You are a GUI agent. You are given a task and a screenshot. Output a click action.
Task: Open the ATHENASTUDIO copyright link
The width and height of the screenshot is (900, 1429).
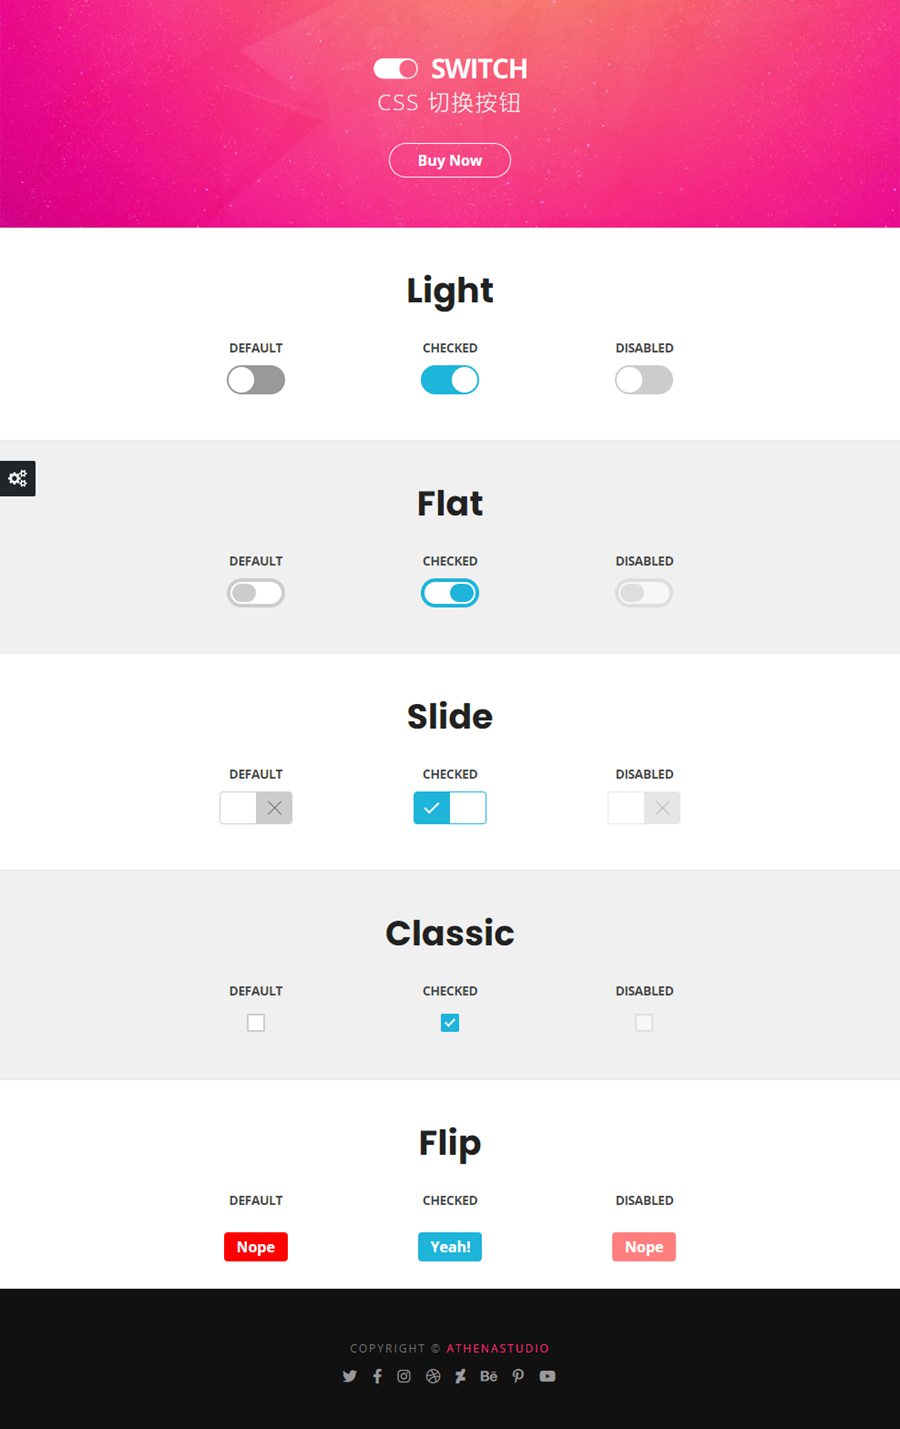click(x=498, y=1348)
